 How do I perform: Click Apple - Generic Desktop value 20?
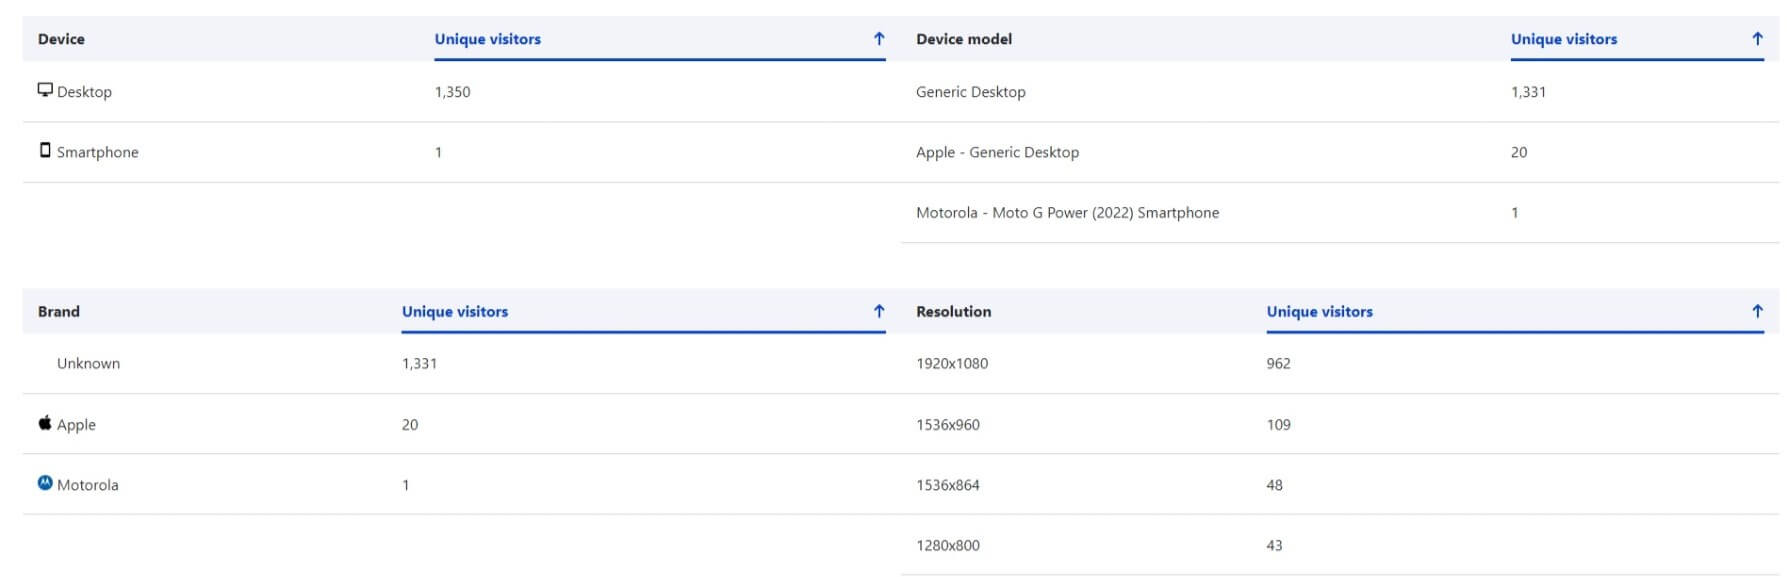click(1519, 152)
